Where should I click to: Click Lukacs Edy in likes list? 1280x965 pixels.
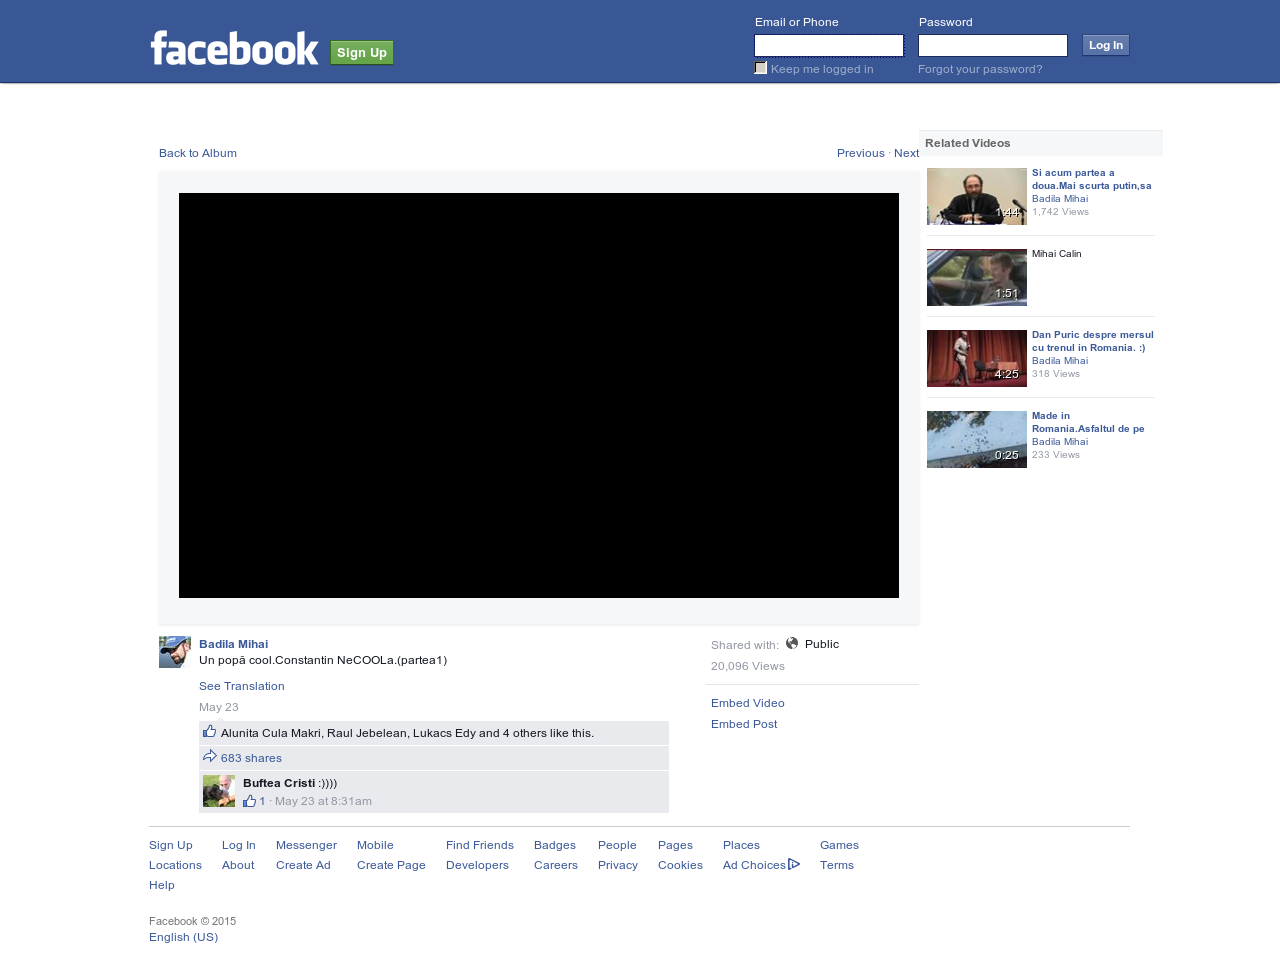444,733
